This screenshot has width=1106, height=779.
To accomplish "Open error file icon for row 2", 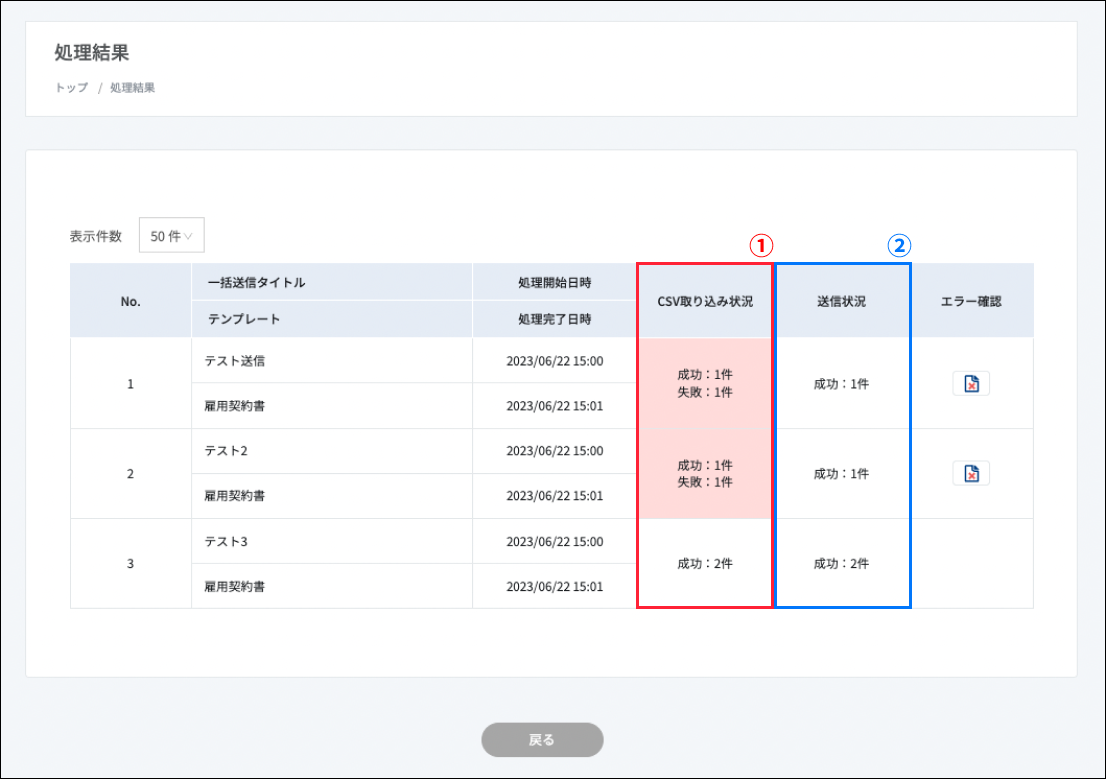I will point(971,474).
